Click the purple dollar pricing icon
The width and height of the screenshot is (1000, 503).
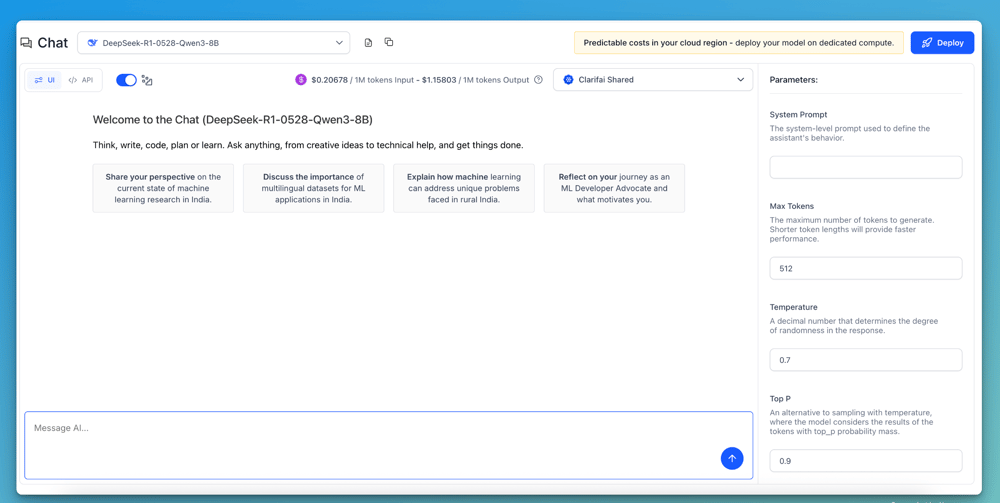(300, 80)
